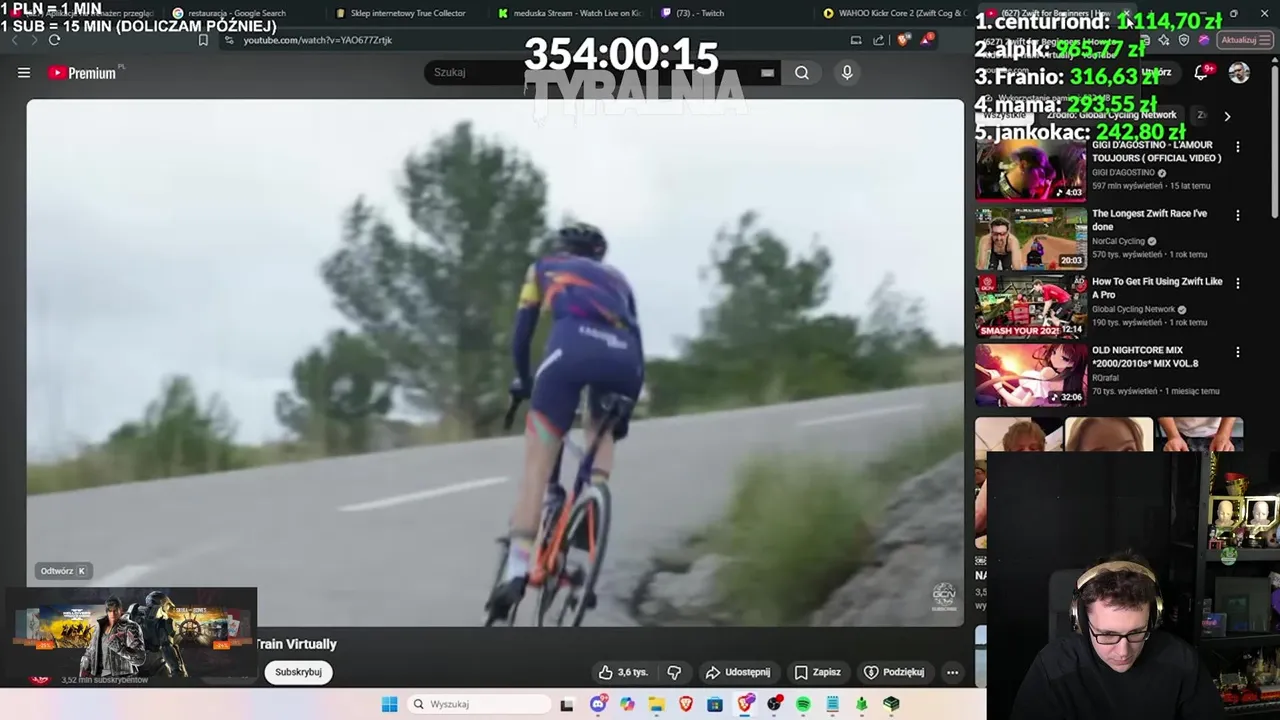Switch to the (73) - Twitch tab
Image resolution: width=1280 pixels, height=720 pixels.
(x=692, y=13)
